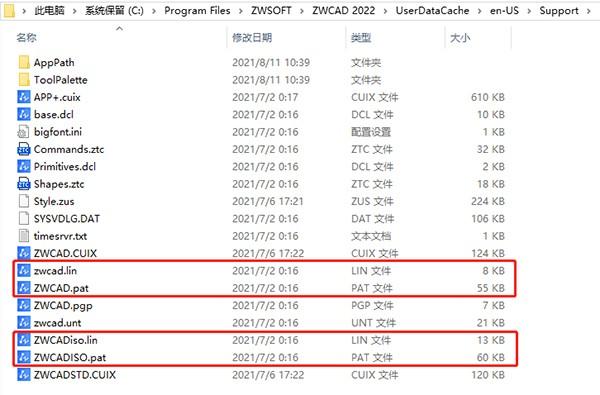Select the file name ZWCADSTD.CUIX
The width and height of the screenshot is (600, 395).
[75, 375]
